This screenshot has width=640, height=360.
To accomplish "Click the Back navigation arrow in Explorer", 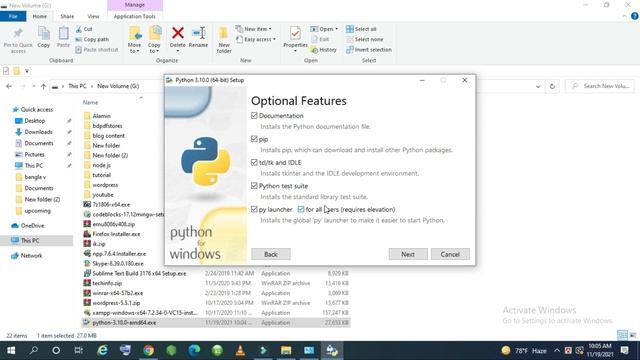I will pos(9,86).
